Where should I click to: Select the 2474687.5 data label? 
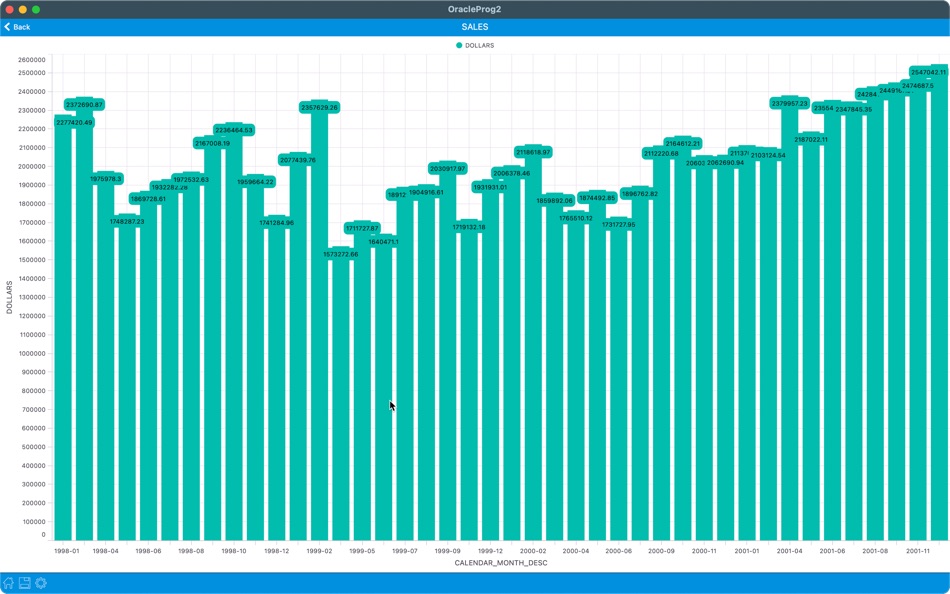[x=917, y=86]
